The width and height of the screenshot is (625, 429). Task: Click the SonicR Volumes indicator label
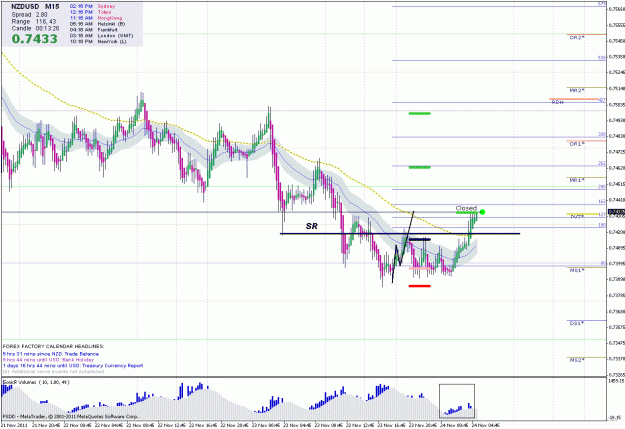click(36, 382)
